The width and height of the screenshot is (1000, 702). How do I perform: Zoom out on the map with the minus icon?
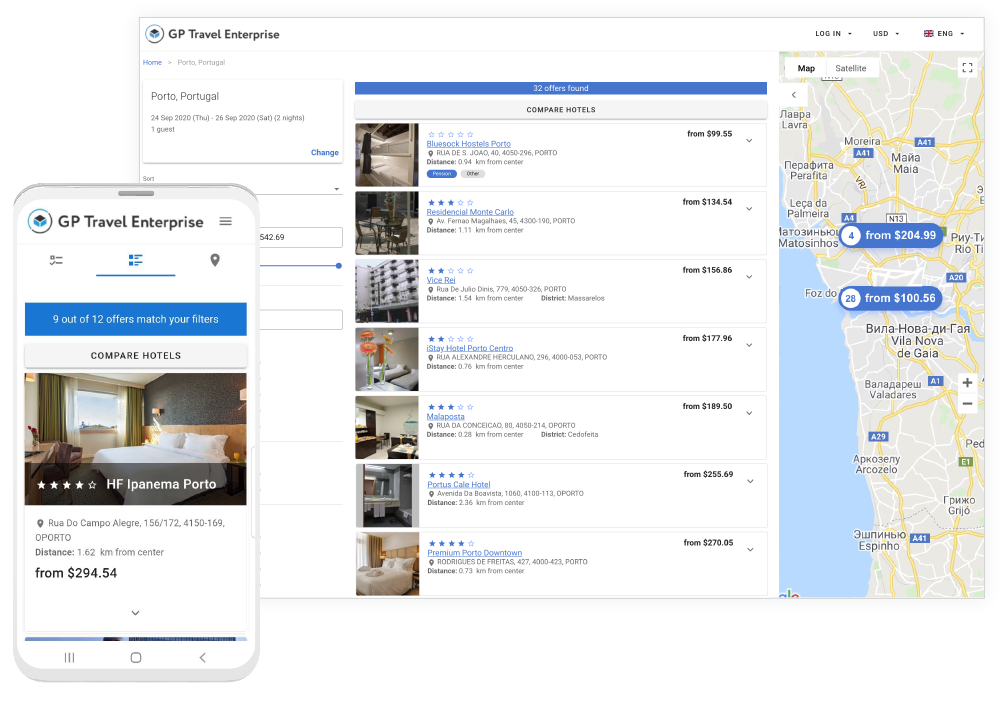tap(966, 403)
